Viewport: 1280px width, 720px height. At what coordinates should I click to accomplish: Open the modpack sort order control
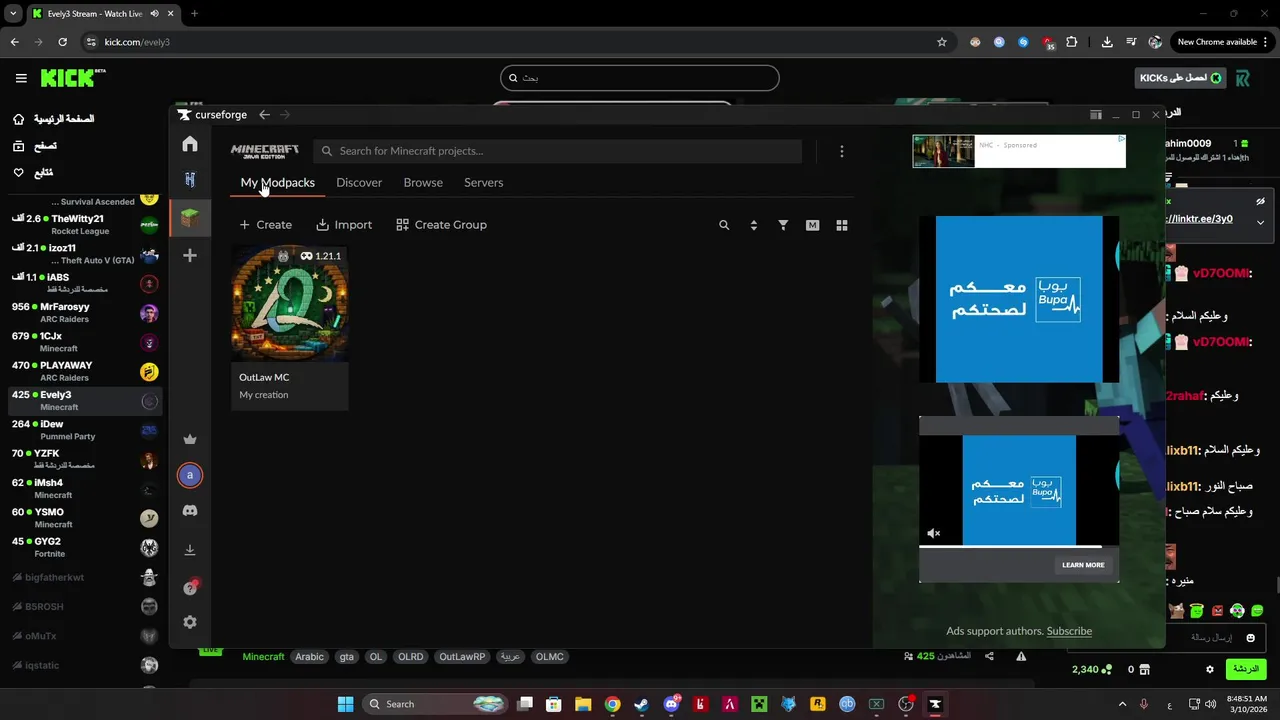pyautogui.click(x=754, y=225)
